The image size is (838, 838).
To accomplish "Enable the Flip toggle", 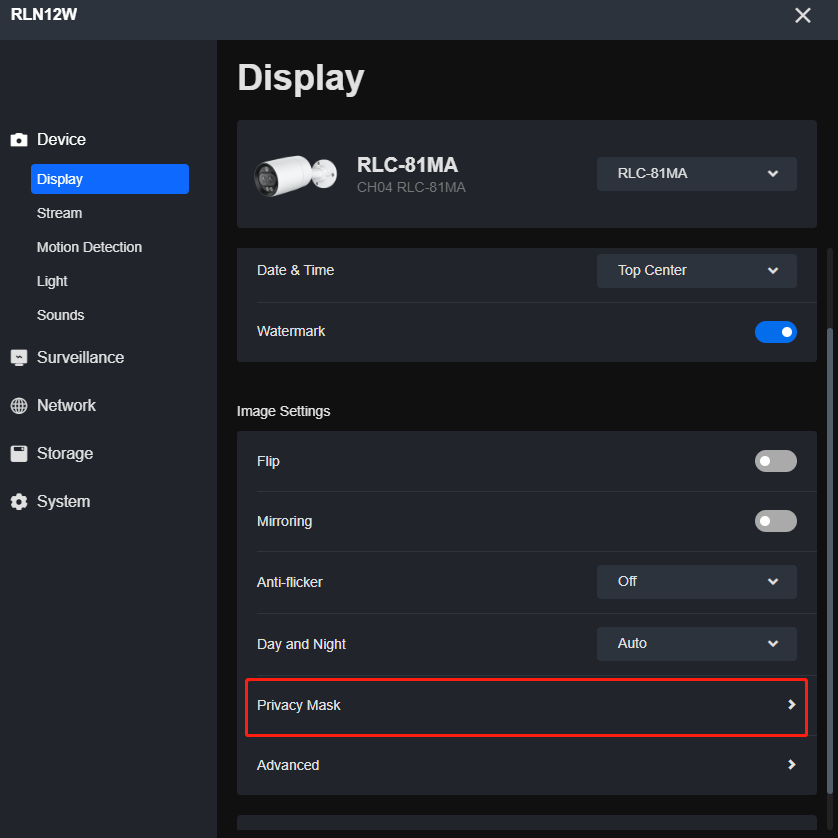I will tap(775, 461).
